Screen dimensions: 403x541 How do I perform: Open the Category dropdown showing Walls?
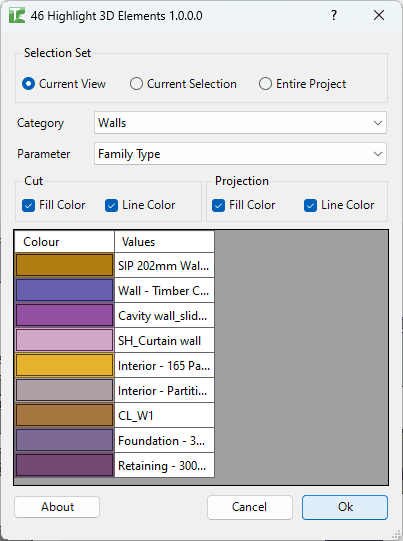(240, 122)
